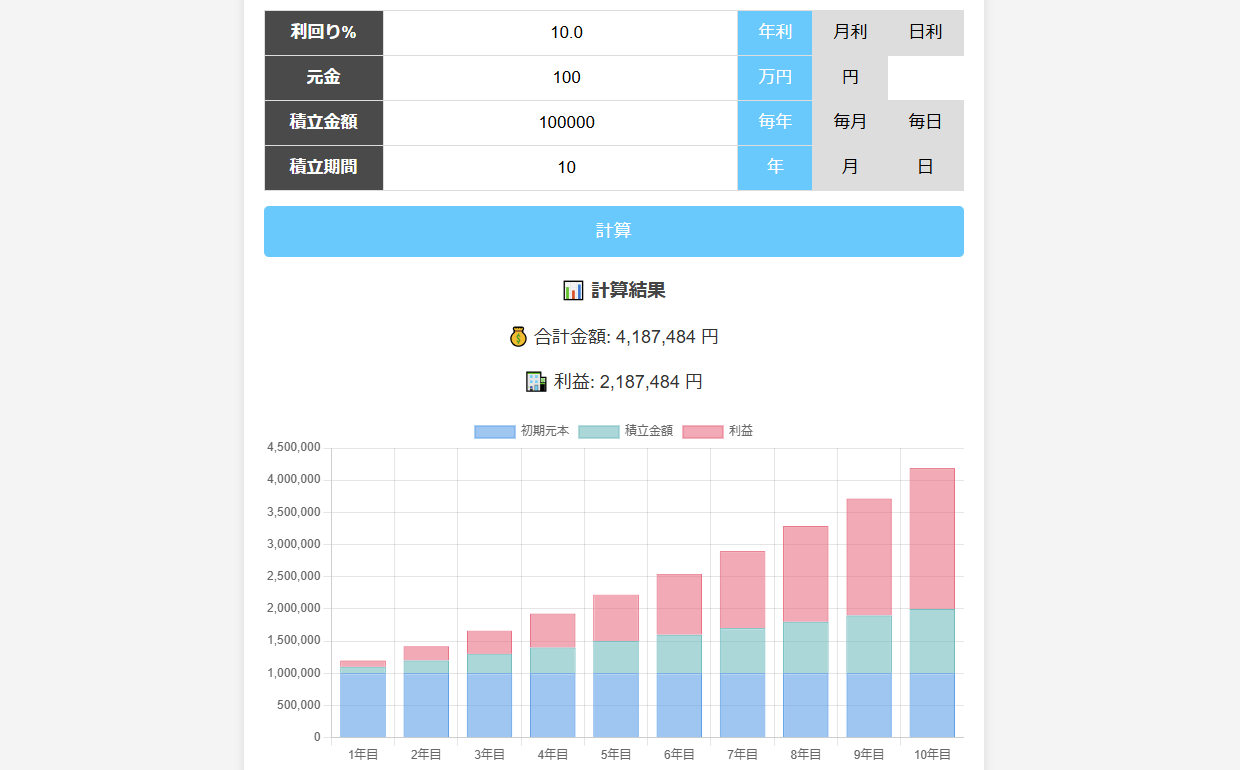Choose 毎年 yearly deposit frequency
This screenshot has width=1240, height=770.
click(x=775, y=122)
